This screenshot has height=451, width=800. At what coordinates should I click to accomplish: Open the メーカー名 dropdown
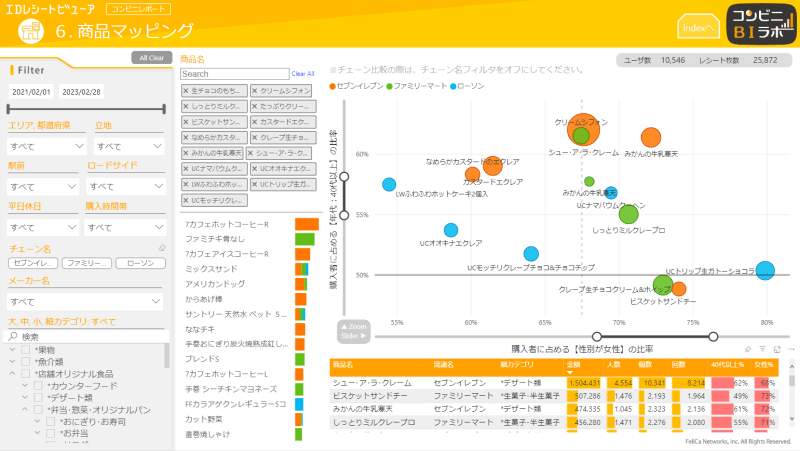(85, 302)
